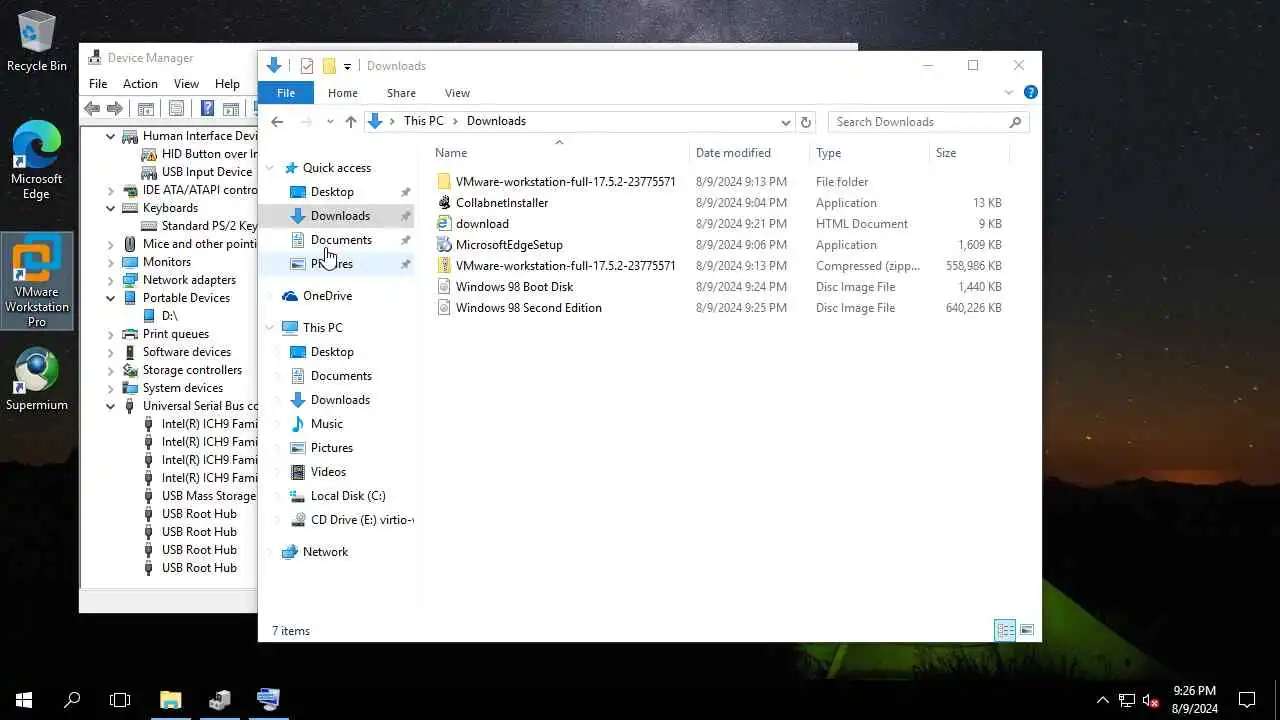Click Properties quick access toolbar icon
The width and height of the screenshot is (1280, 720).
click(x=307, y=66)
